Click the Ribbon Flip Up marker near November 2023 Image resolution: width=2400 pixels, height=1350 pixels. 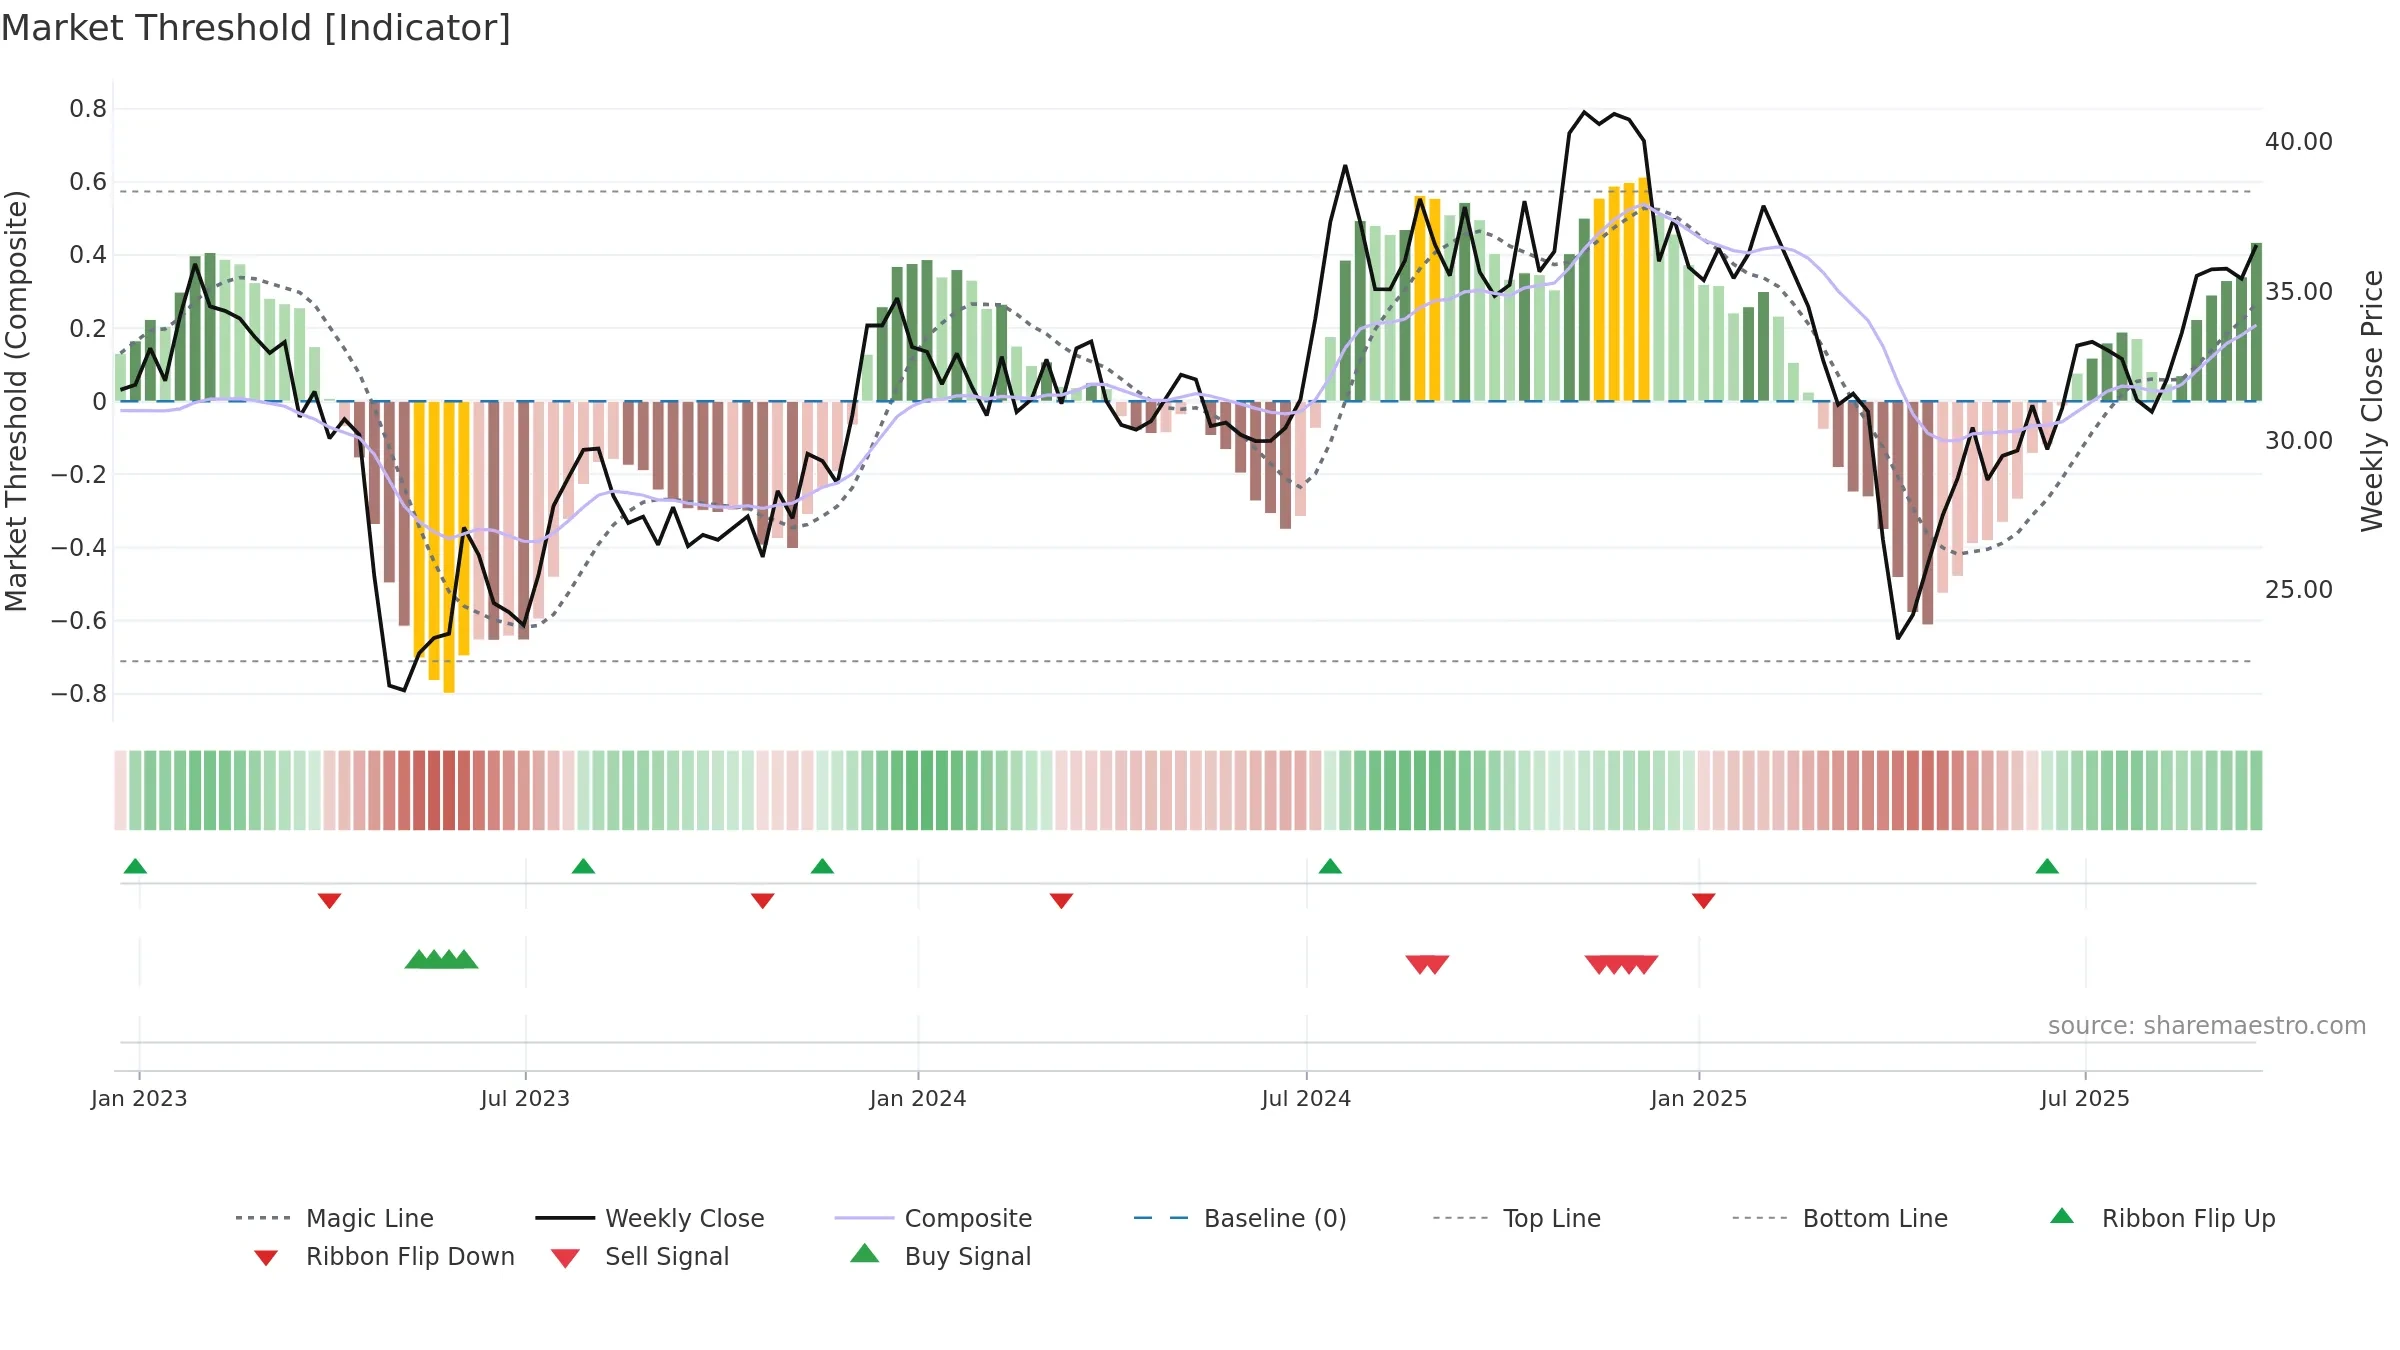coord(822,866)
